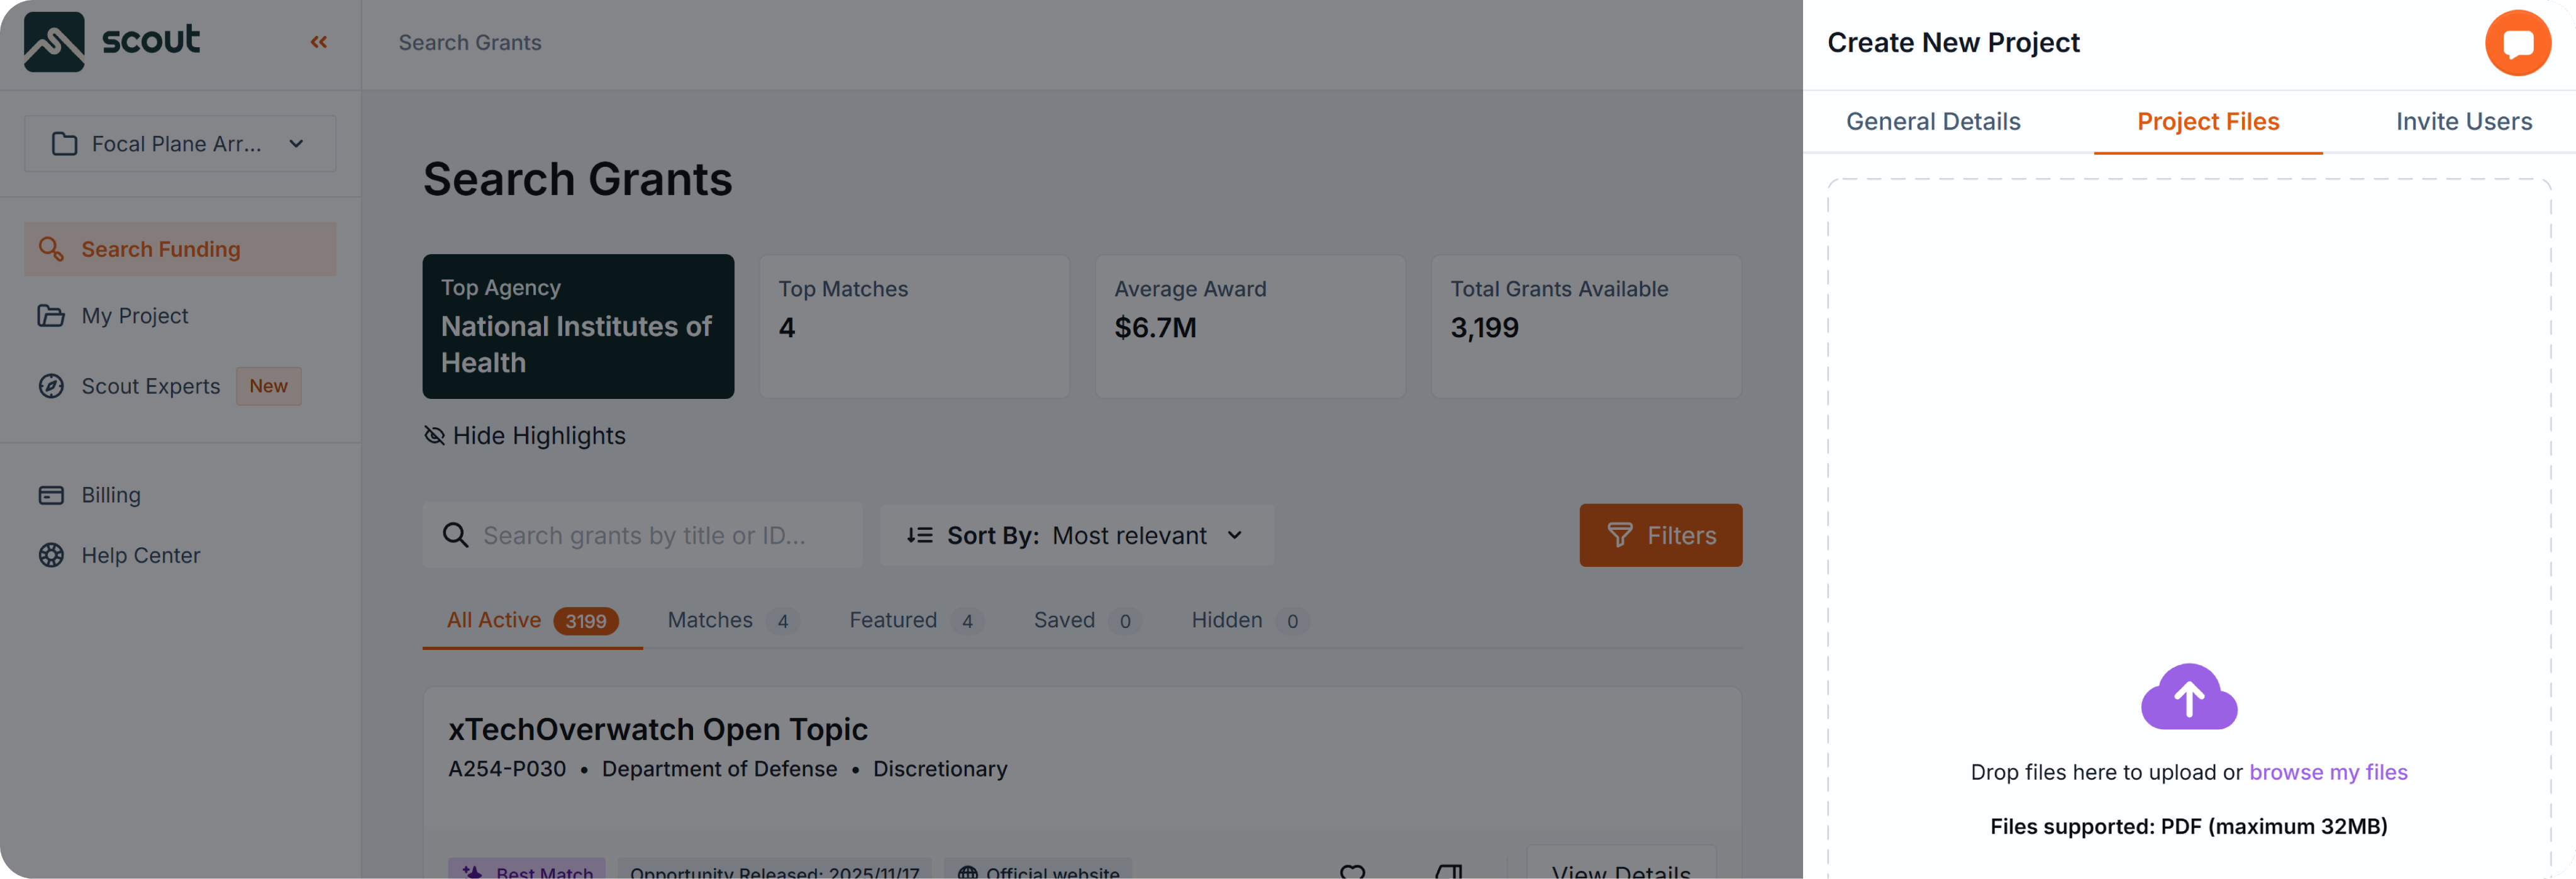Open Focal Plane Arr project dropdown
Image resolution: width=2576 pixels, height=879 pixels.
[180, 144]
